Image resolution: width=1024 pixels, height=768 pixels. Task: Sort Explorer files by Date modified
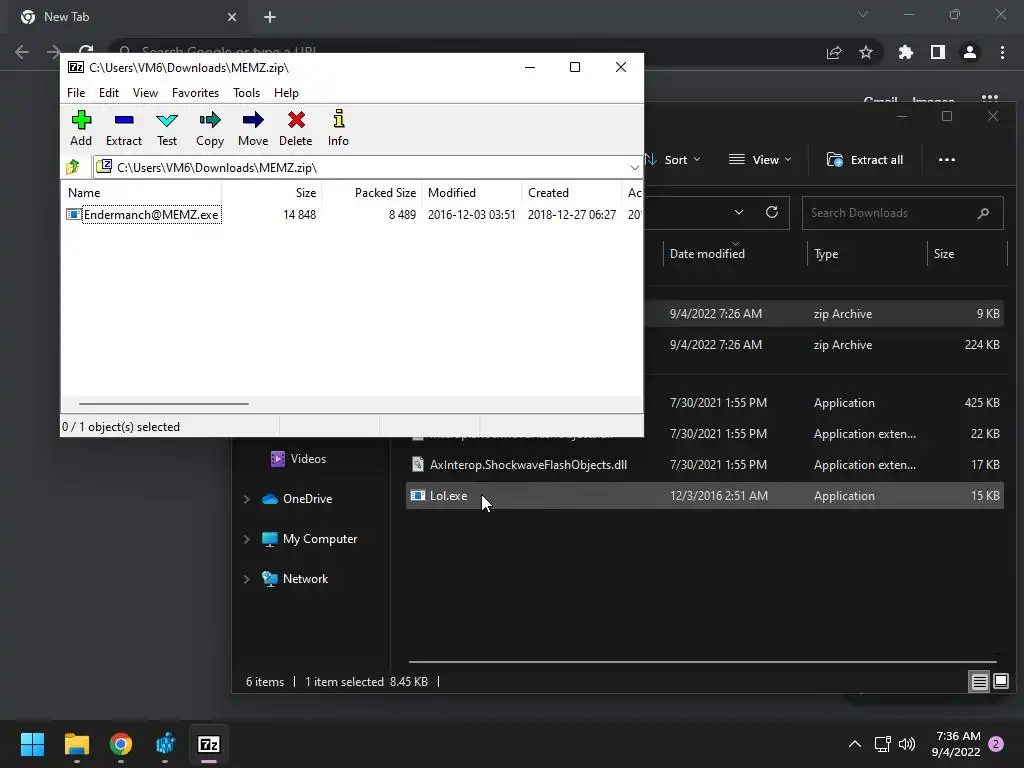click(x=707, y=254)
